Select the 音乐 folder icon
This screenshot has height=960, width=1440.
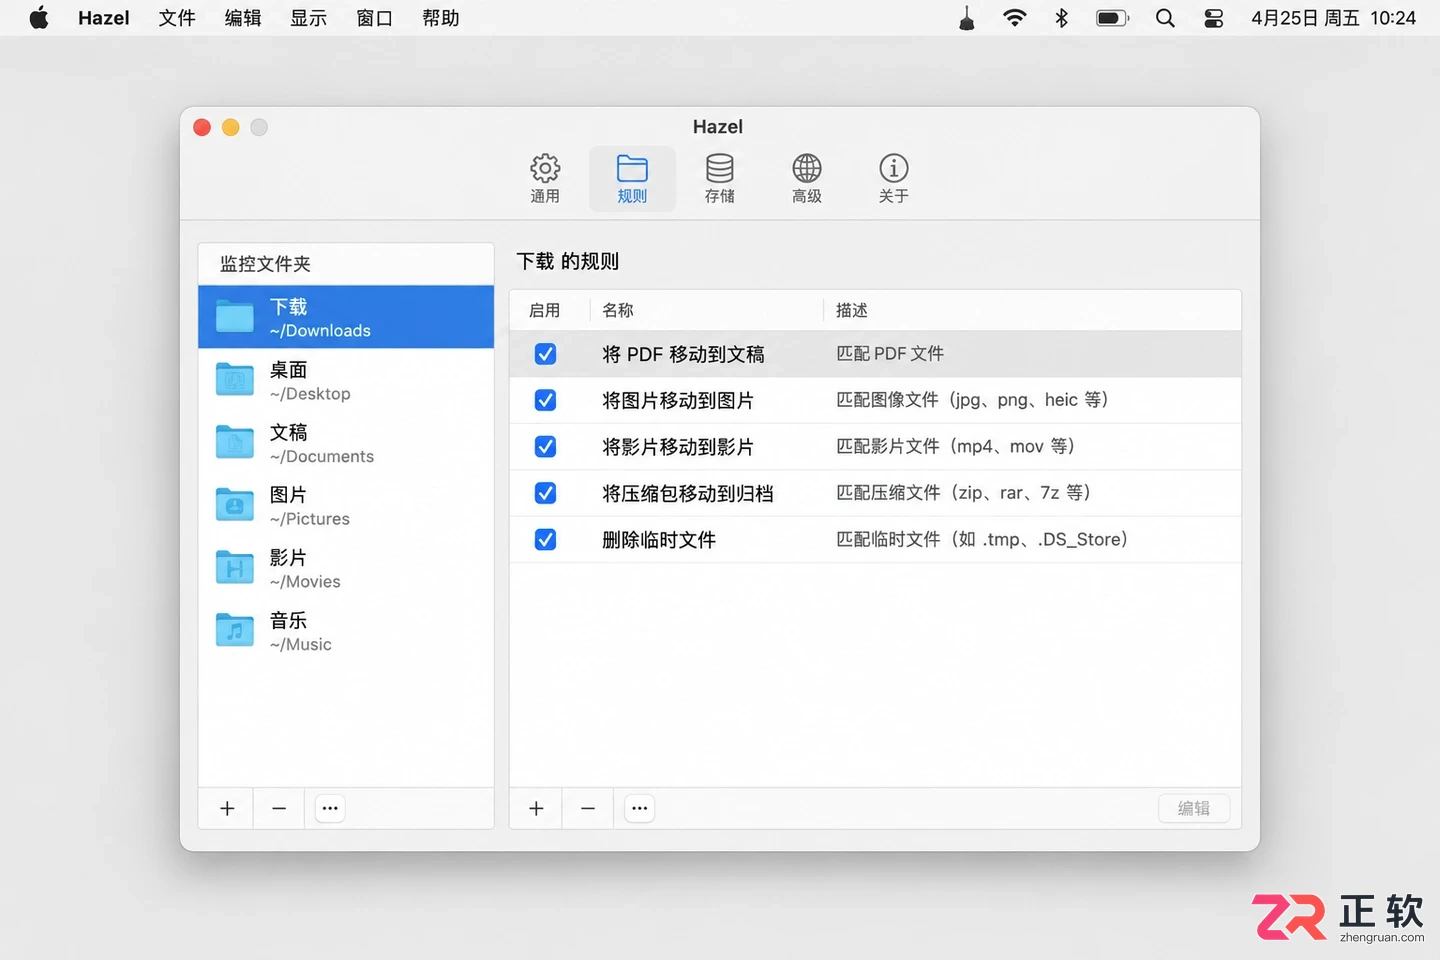tap(235, 631)
